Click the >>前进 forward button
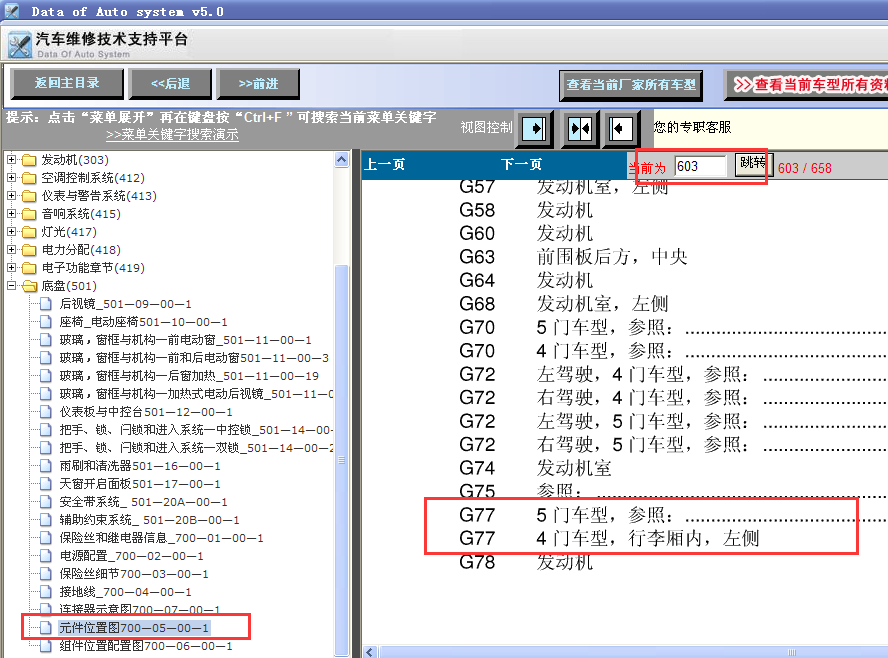Image resolution: width=888 pixels, height=658 pixels. pyautogui.click(x=258, y=84)
